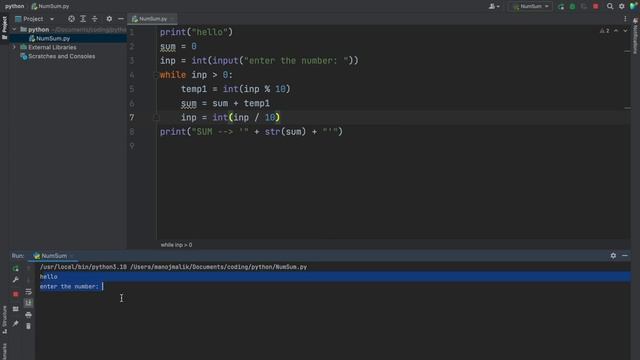Click the colorful logo icon at top right

coord(633,7)
